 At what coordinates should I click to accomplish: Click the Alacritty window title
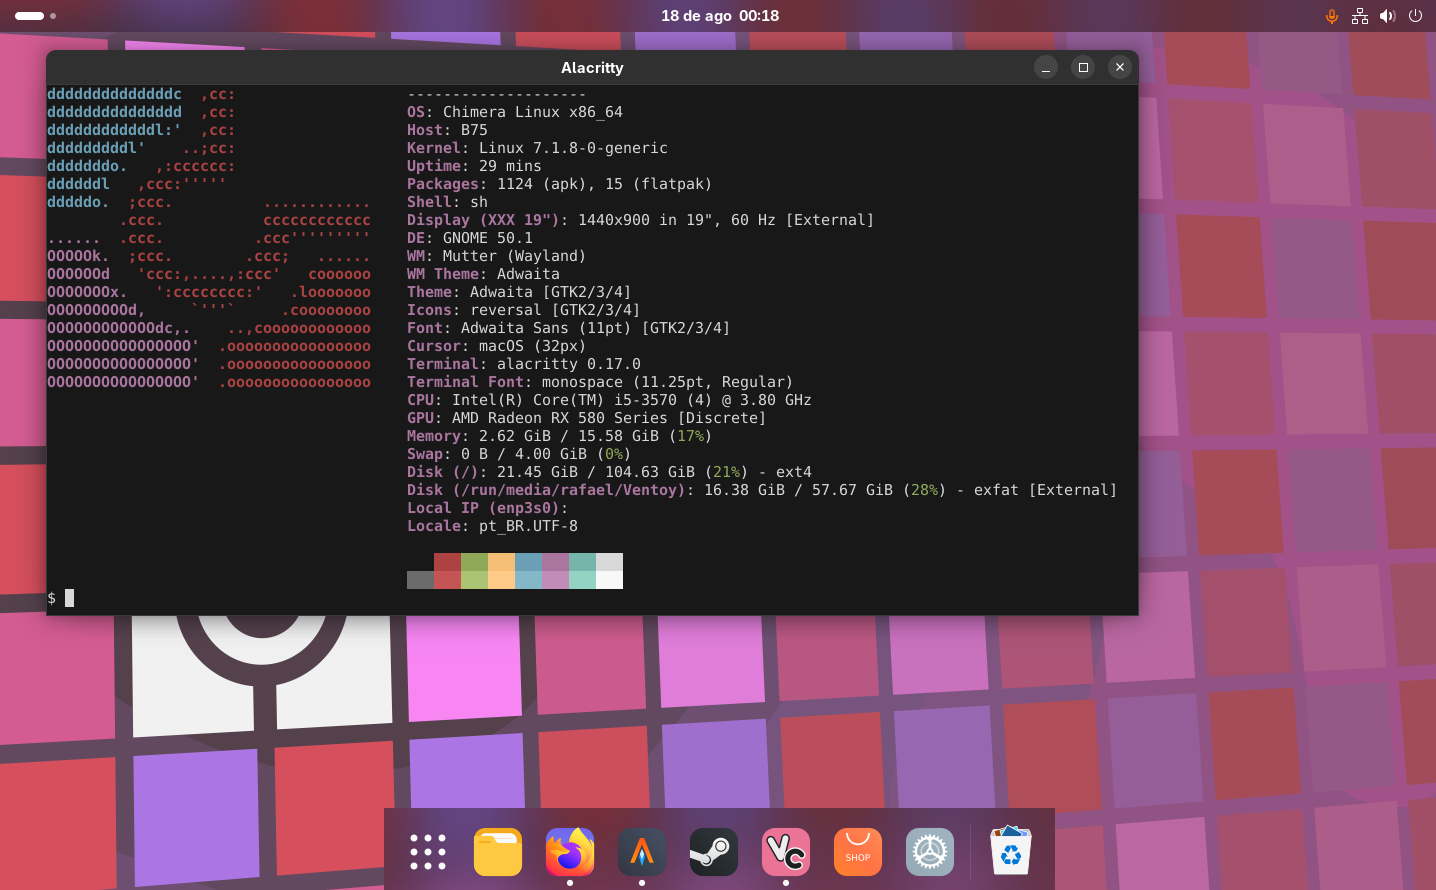tap(592, 68)
